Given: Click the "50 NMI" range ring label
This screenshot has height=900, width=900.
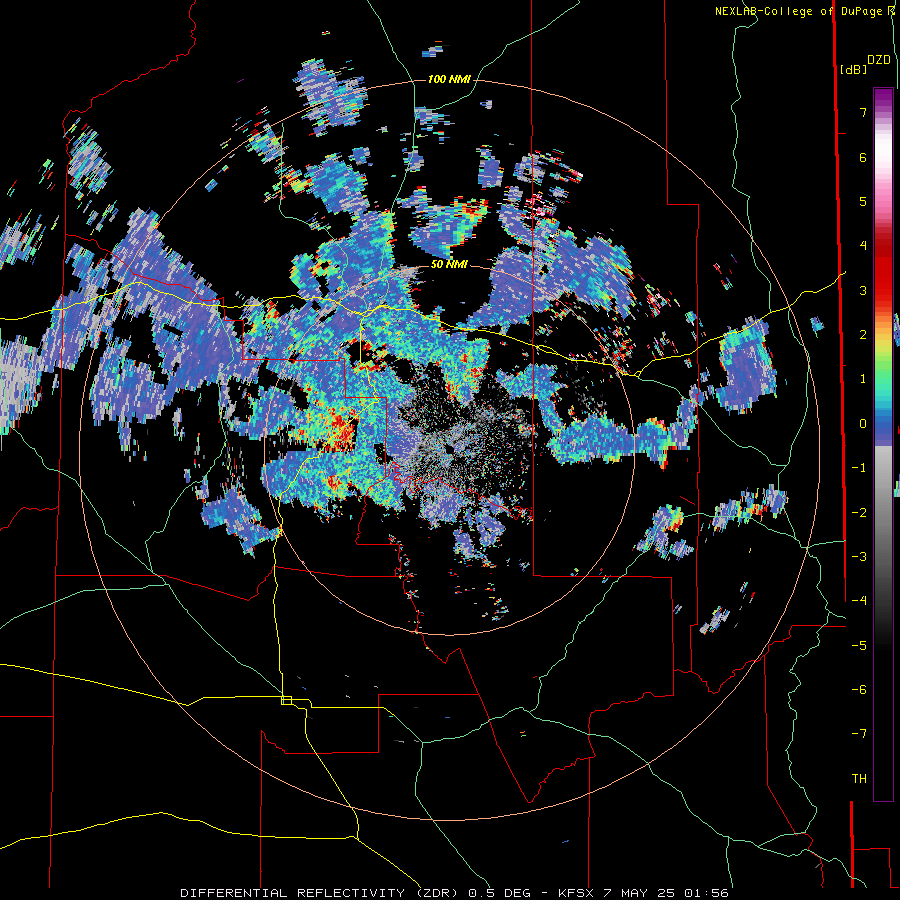Looking at the screenshot, I should pos(449,264).
